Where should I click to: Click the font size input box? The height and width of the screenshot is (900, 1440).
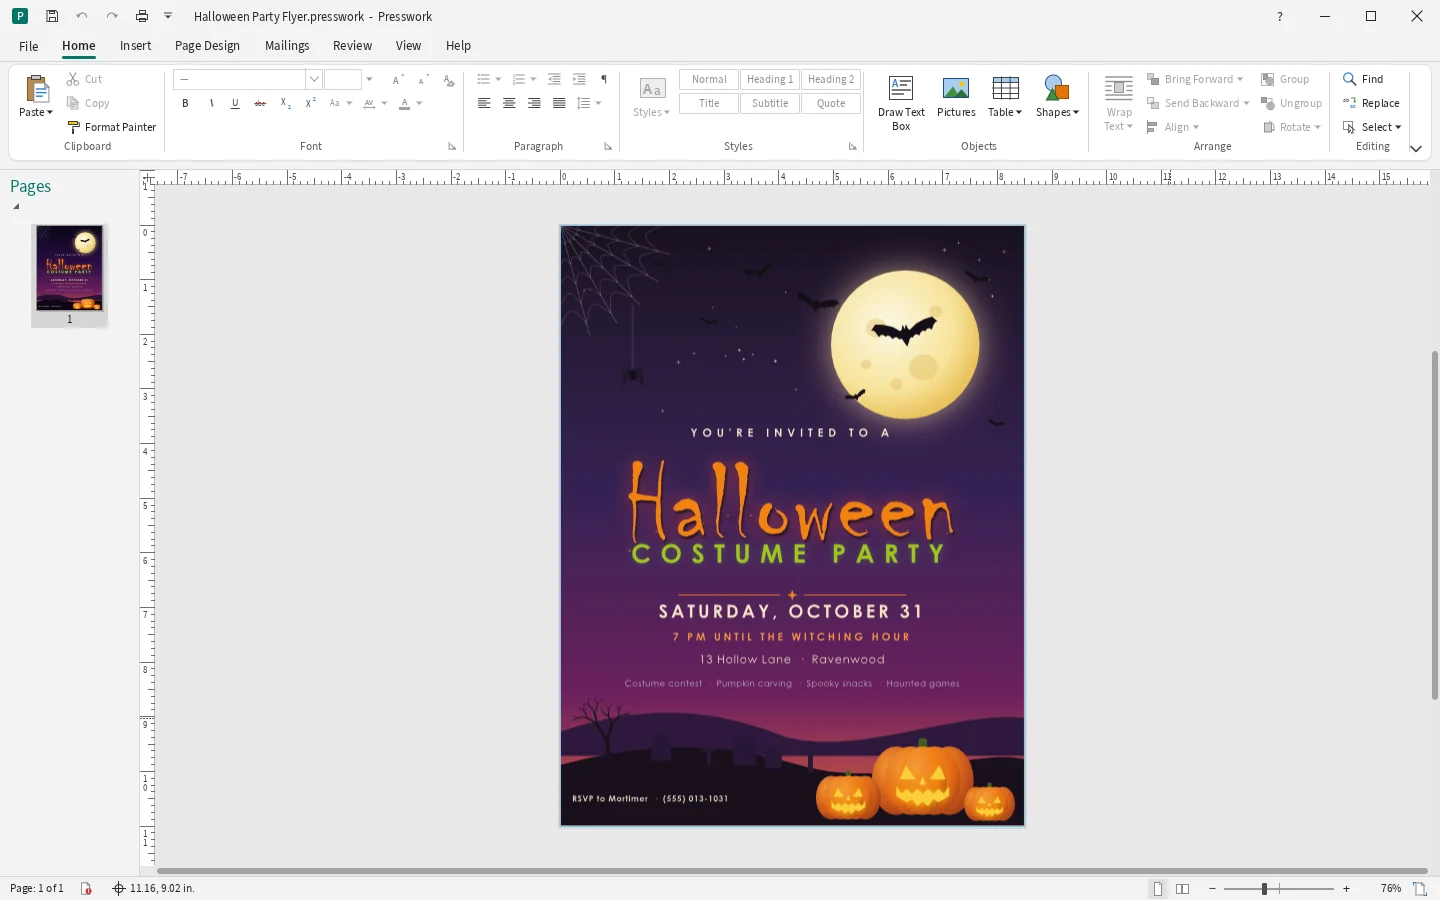343,79
